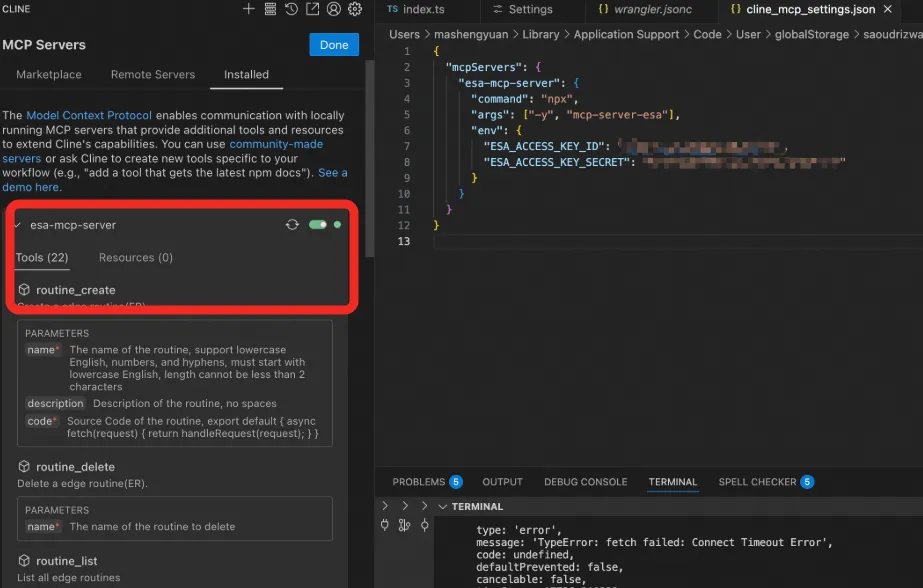Image resolution: width=923 pixels, height=588 pixels.
Task: Open the Cline settings gear icon
Action: (355, 9)
